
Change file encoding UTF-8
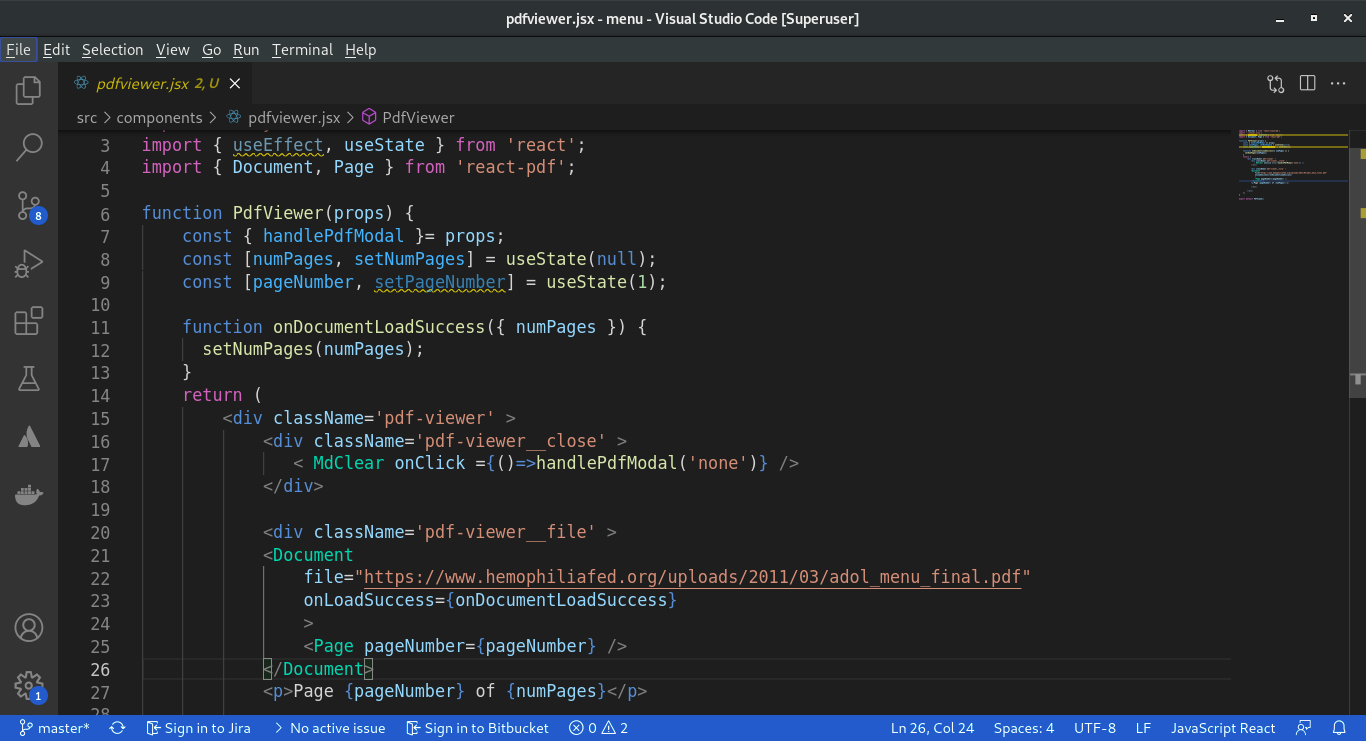point(1095,728)
